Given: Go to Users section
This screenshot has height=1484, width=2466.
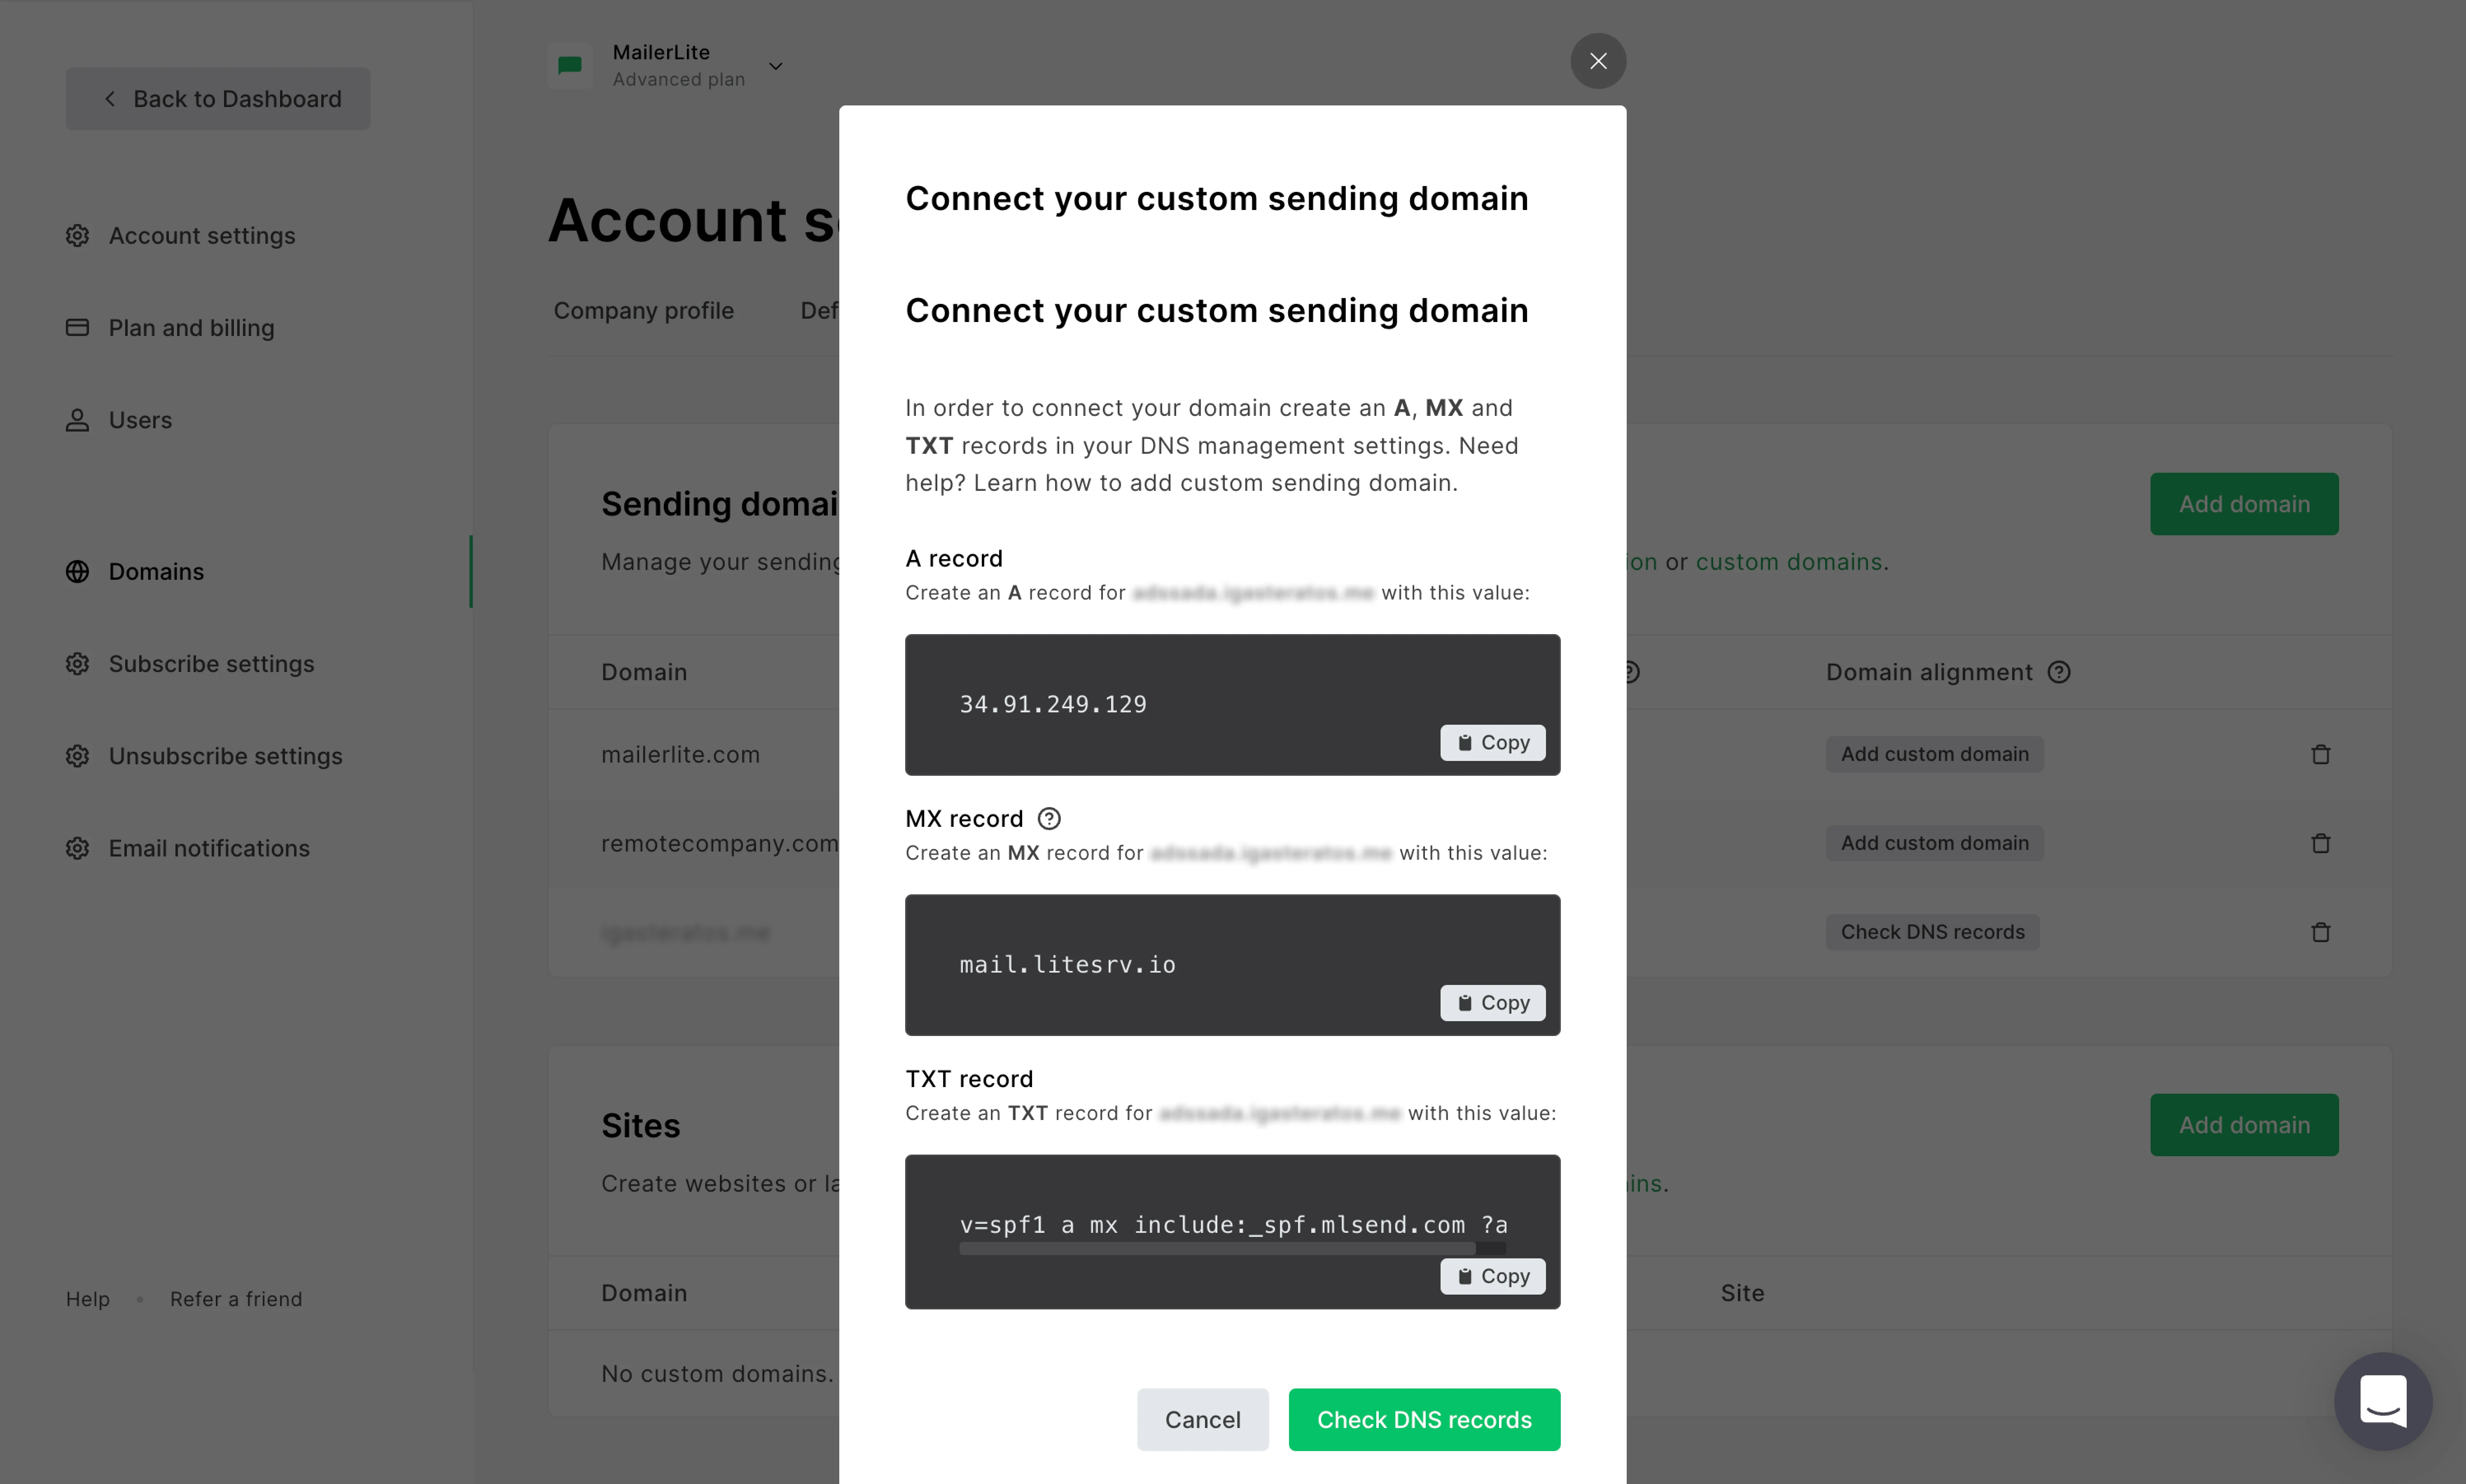Looking at the screenshot, I should [x=140, y=420].
